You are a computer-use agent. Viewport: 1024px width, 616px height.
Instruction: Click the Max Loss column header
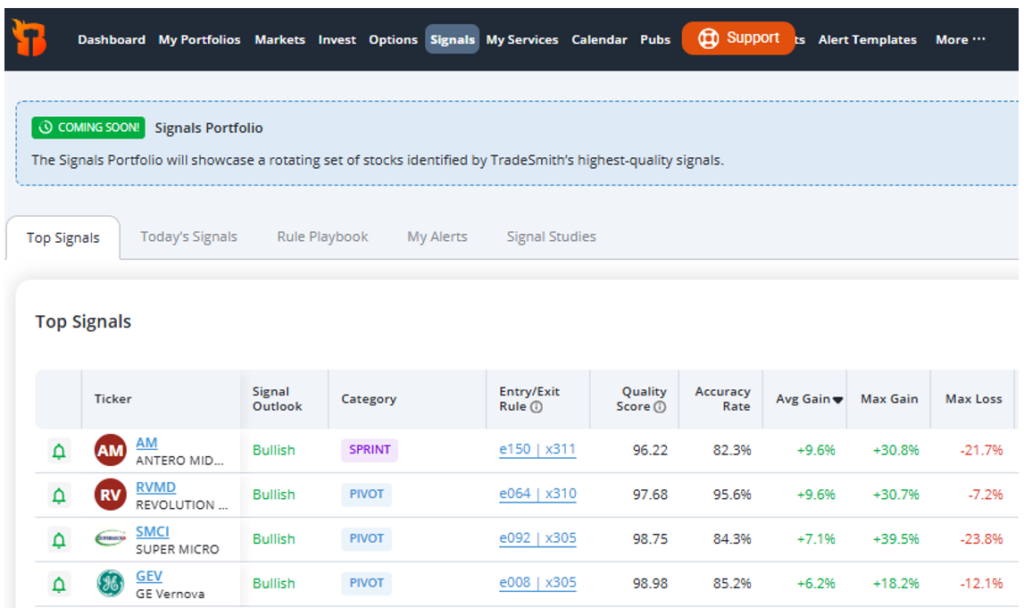[973, 399]
